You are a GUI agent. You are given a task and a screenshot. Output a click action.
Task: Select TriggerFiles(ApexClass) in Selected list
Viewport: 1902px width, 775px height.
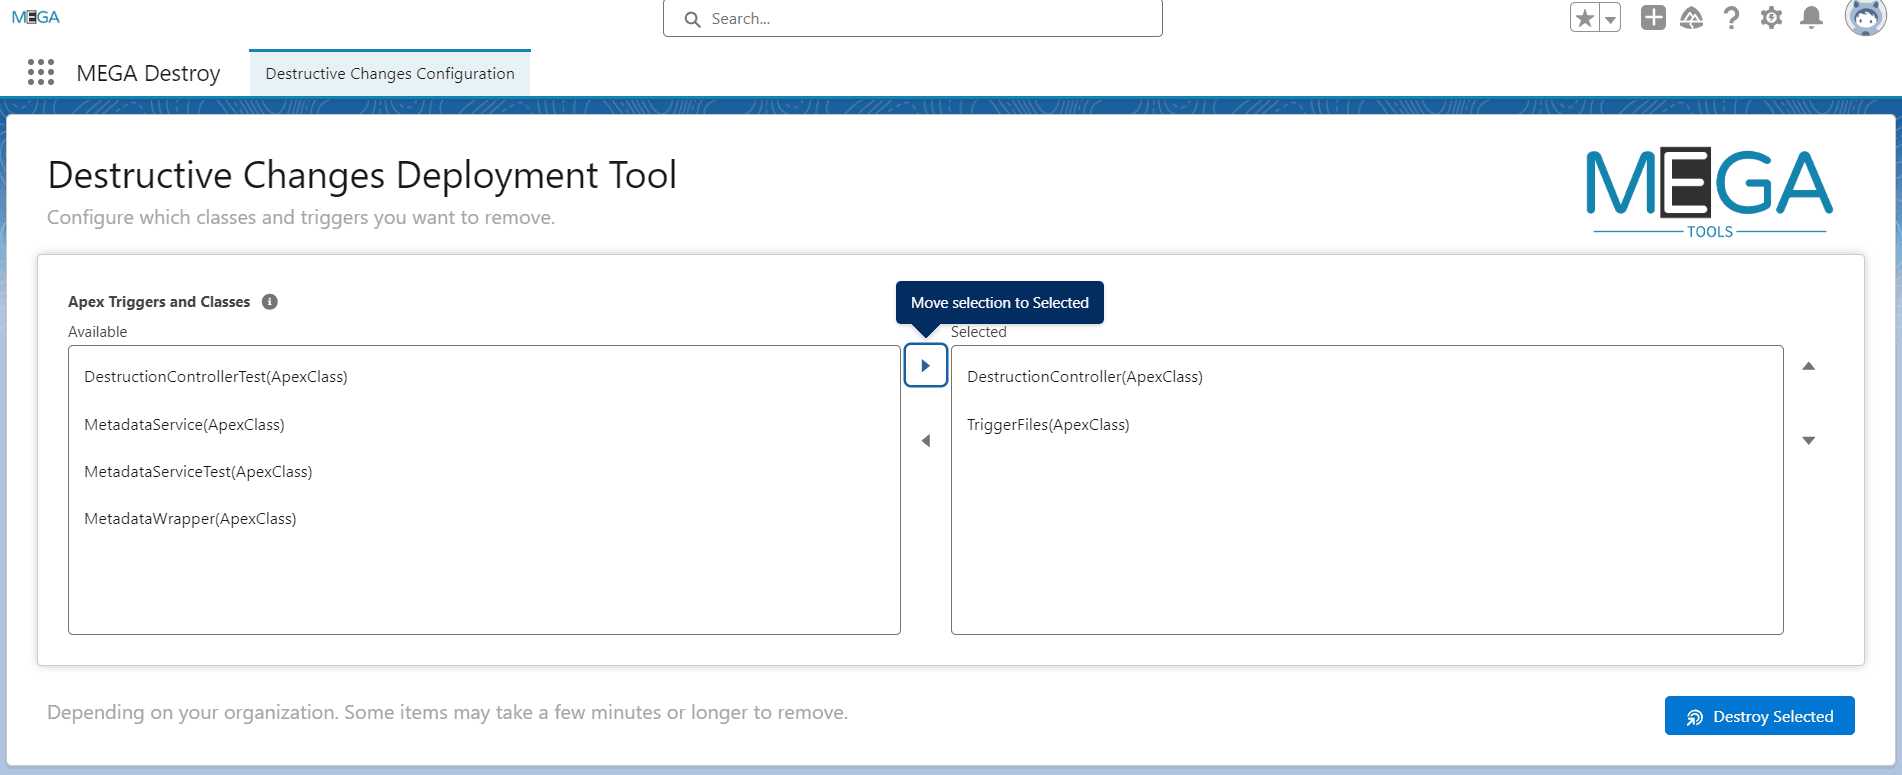pyautogui.click(x=1367, y=425)
